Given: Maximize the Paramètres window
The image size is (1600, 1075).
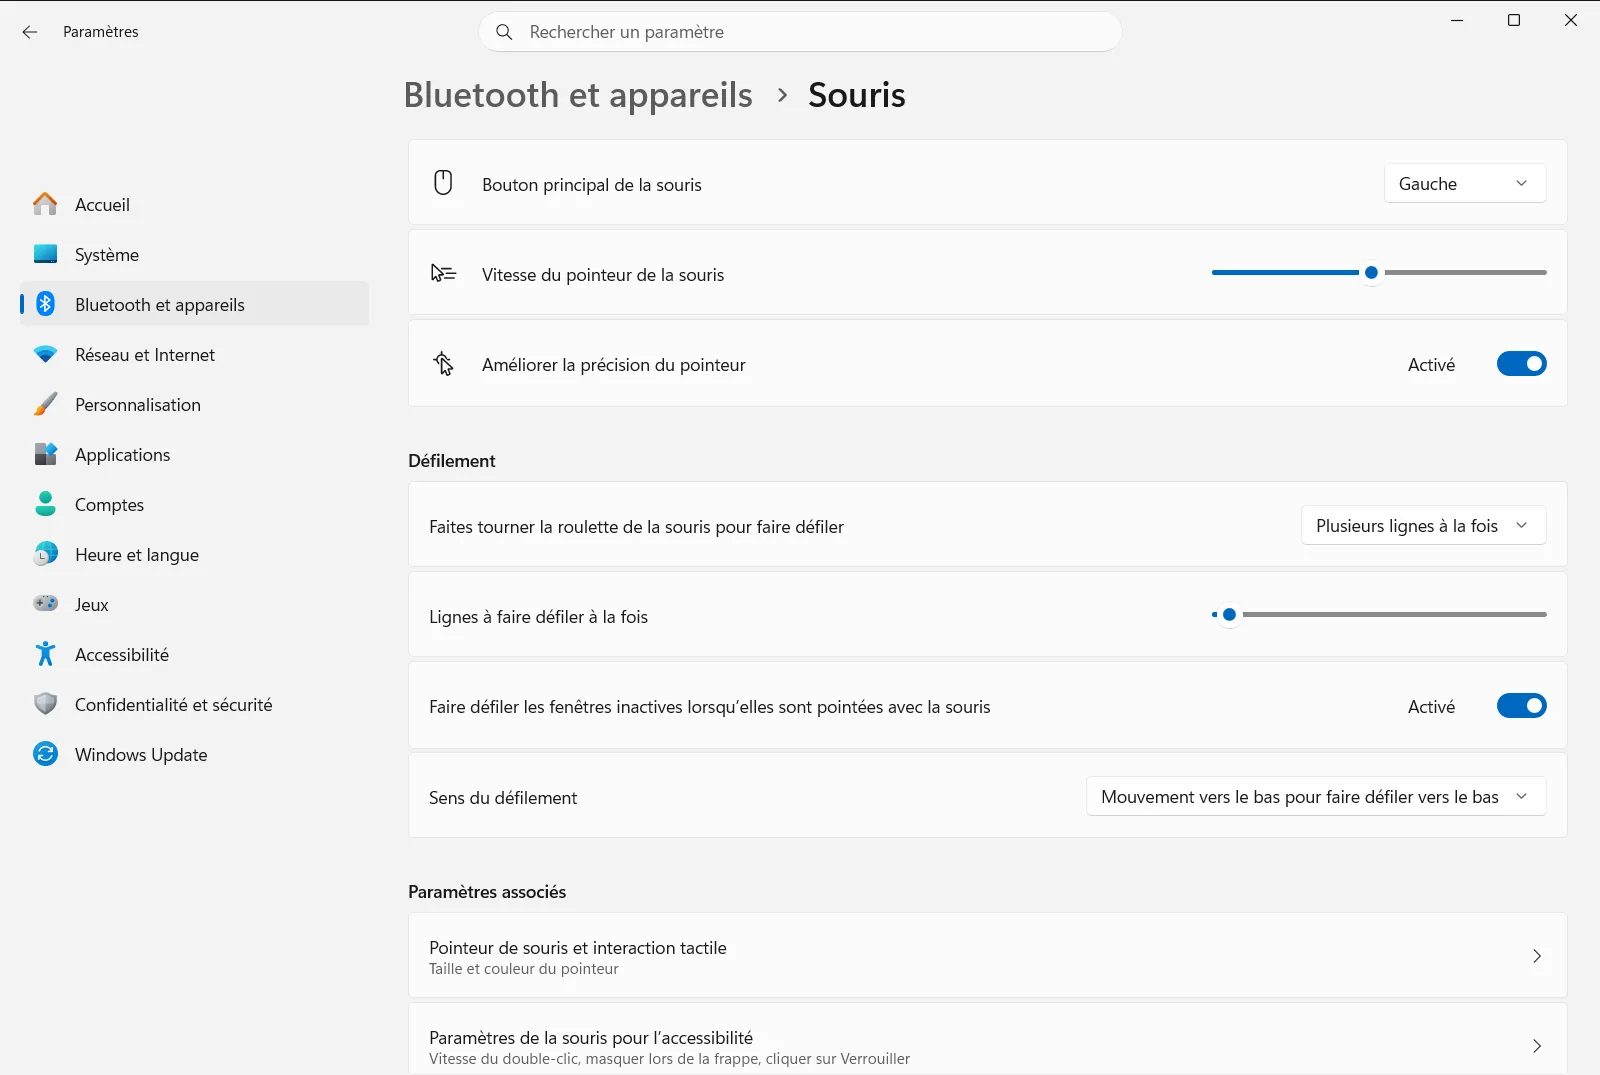Looking at the screenshot, I should point(1514,20).
